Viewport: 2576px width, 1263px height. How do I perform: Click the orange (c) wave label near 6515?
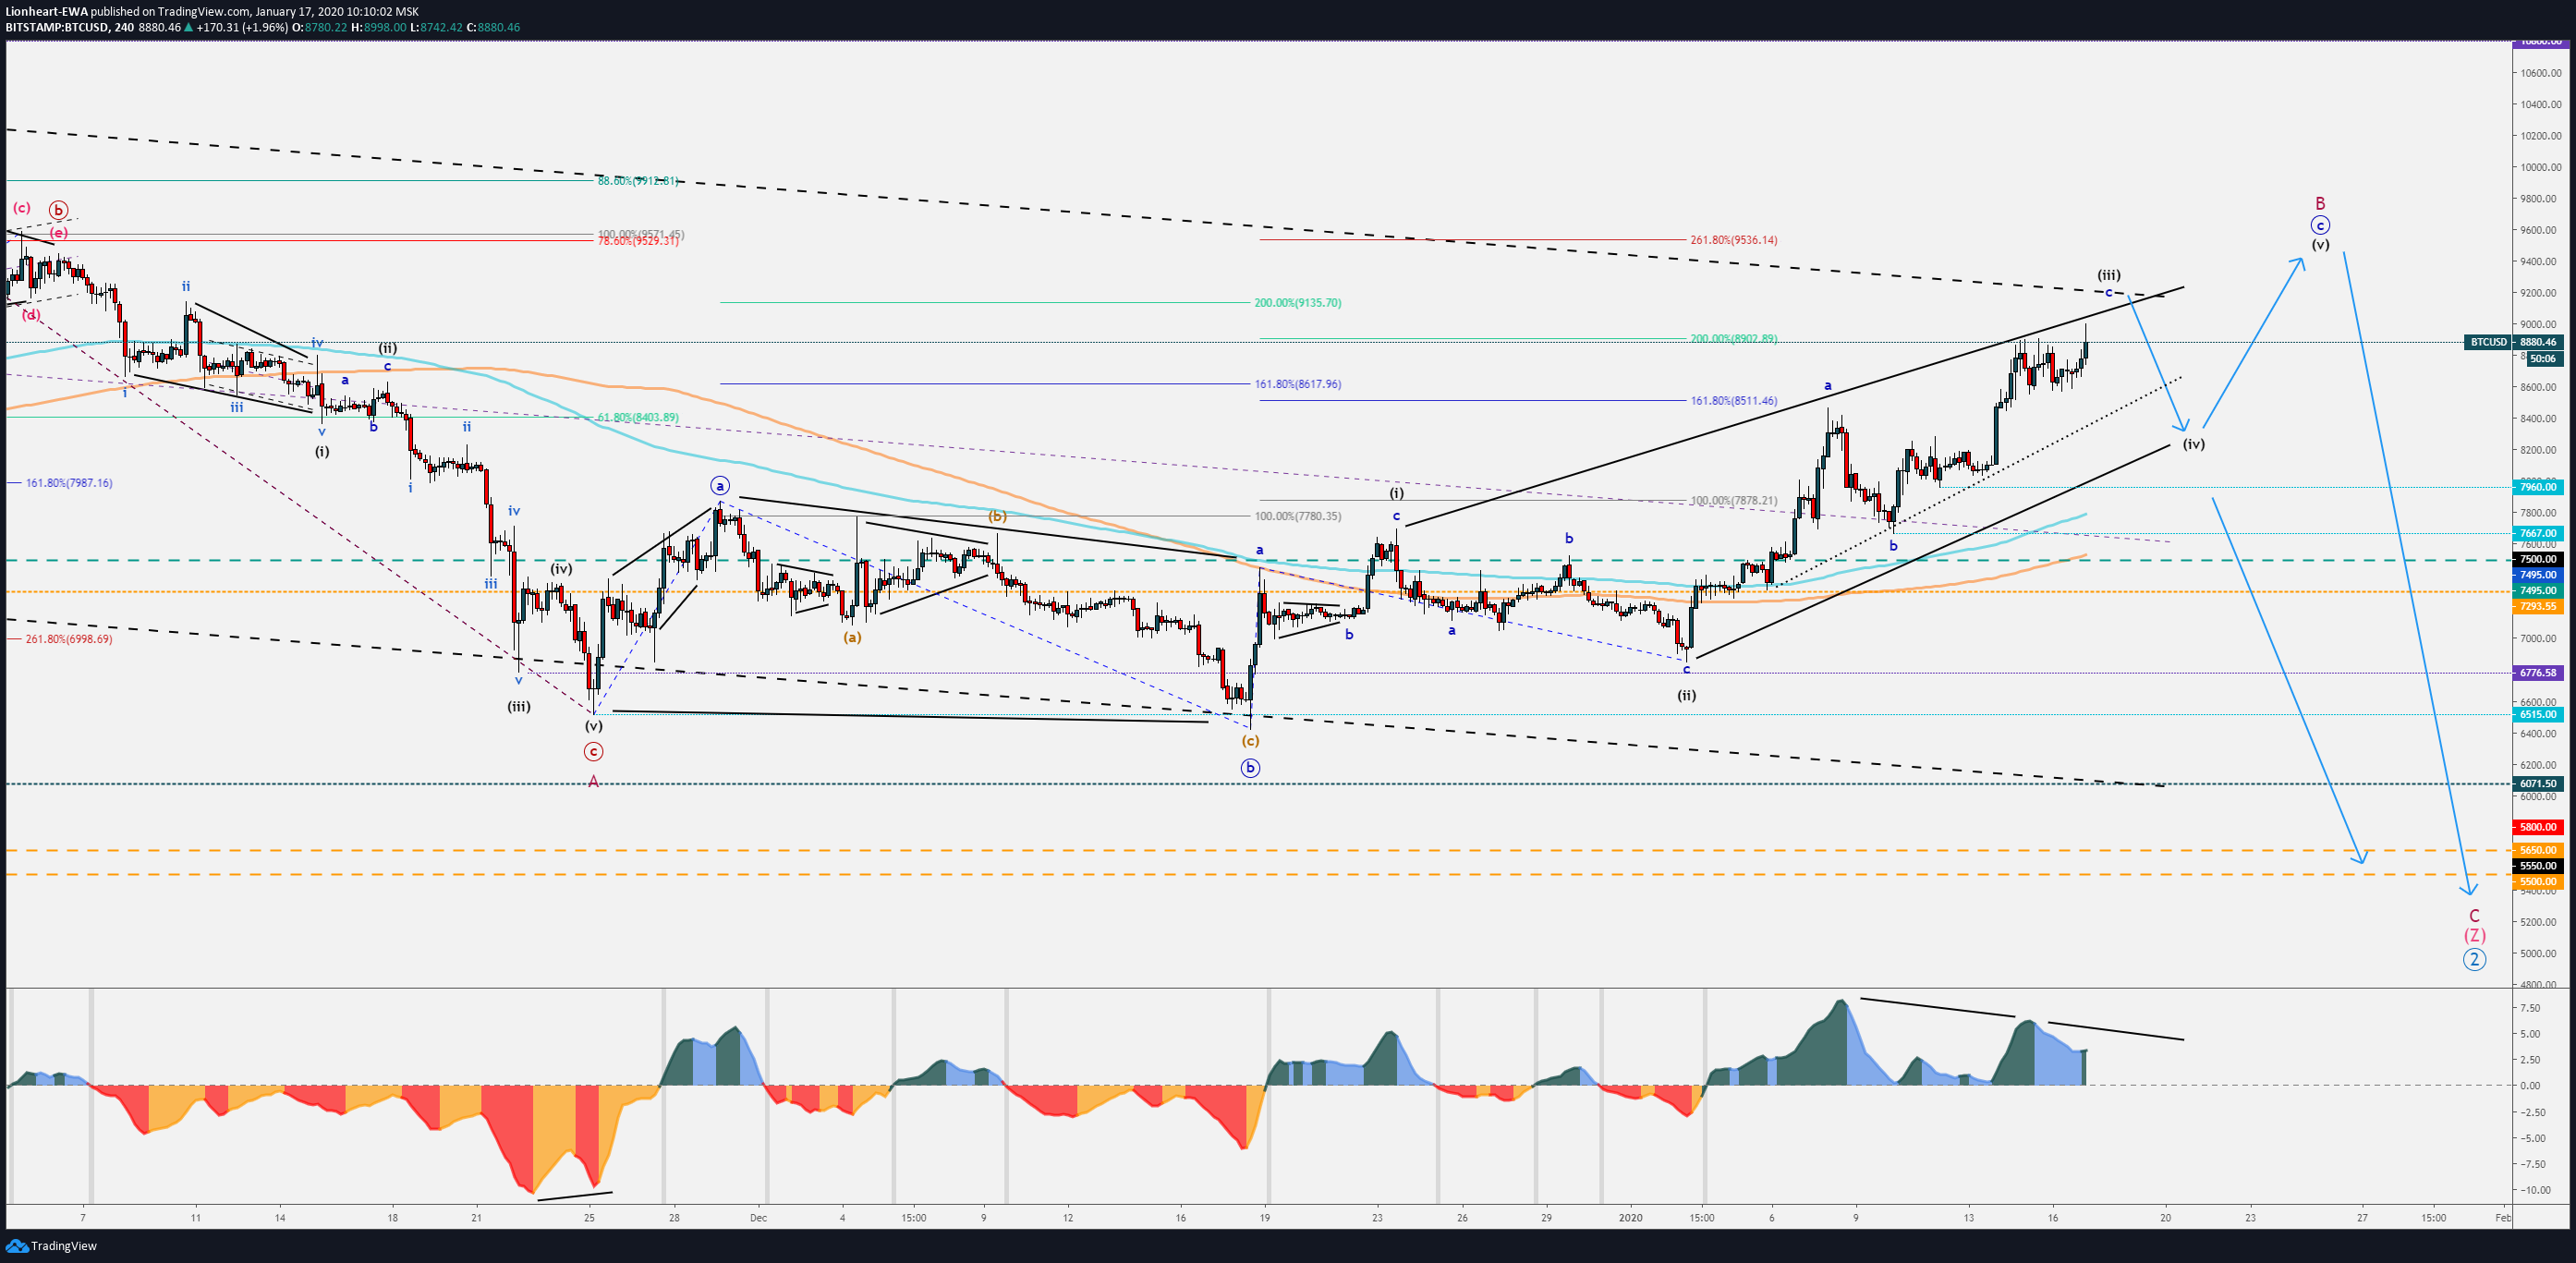point(1250,741)
